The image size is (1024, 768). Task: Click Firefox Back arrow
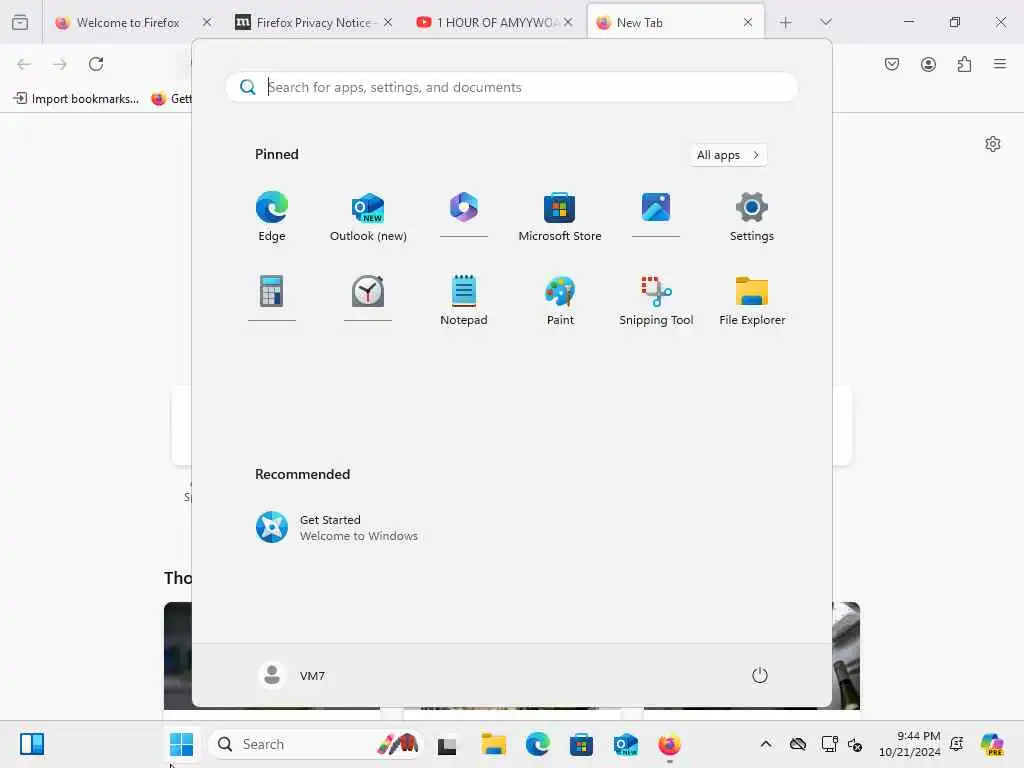point(24,64)
